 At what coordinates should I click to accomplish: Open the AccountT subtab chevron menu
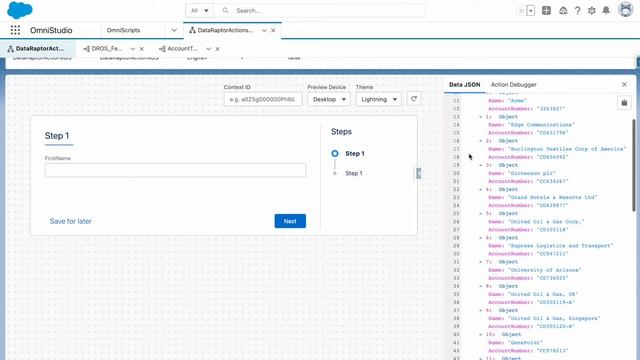(209, 49)
